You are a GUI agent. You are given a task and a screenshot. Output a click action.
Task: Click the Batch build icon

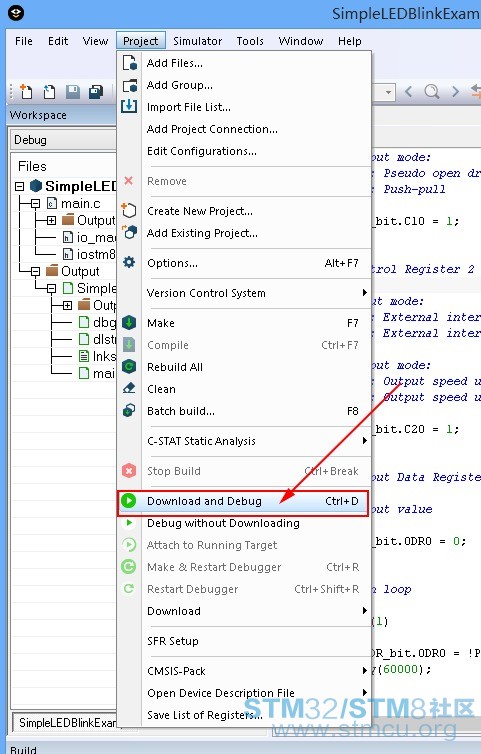coord(129,411)
